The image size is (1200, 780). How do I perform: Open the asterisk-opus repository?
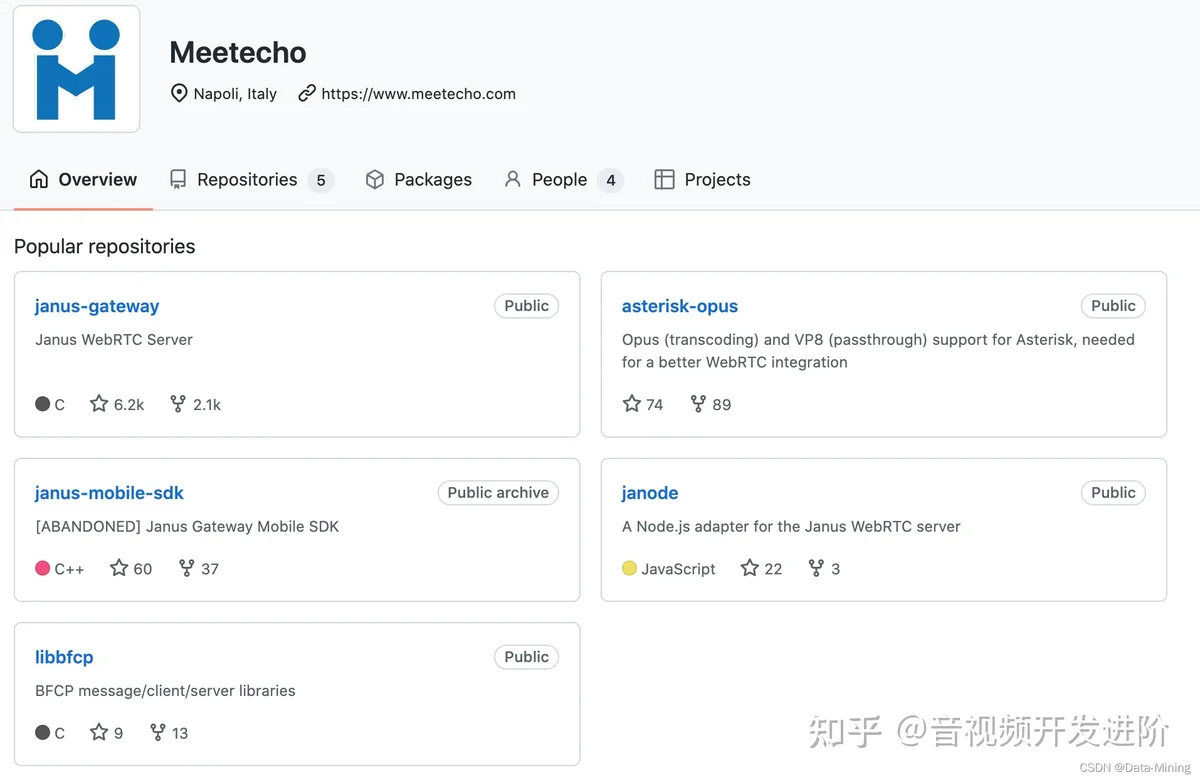pos(680,306)
